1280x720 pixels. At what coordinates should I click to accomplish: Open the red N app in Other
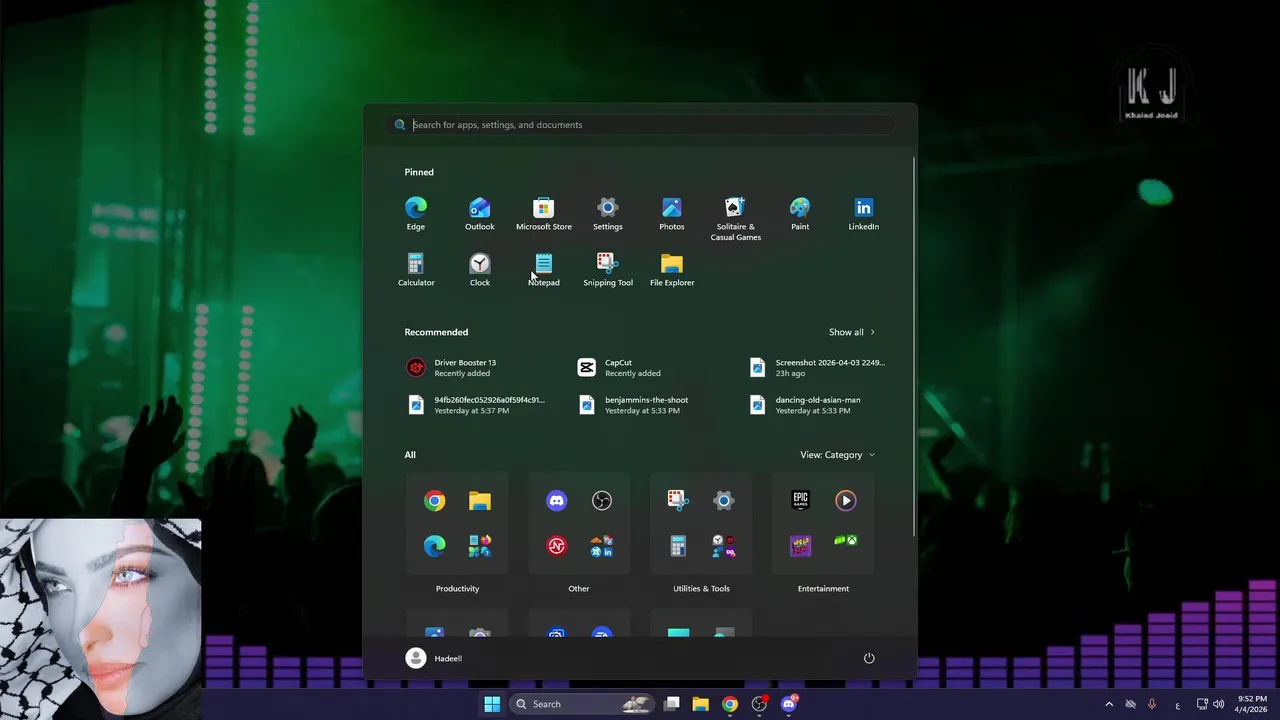[x=557, y=546]
